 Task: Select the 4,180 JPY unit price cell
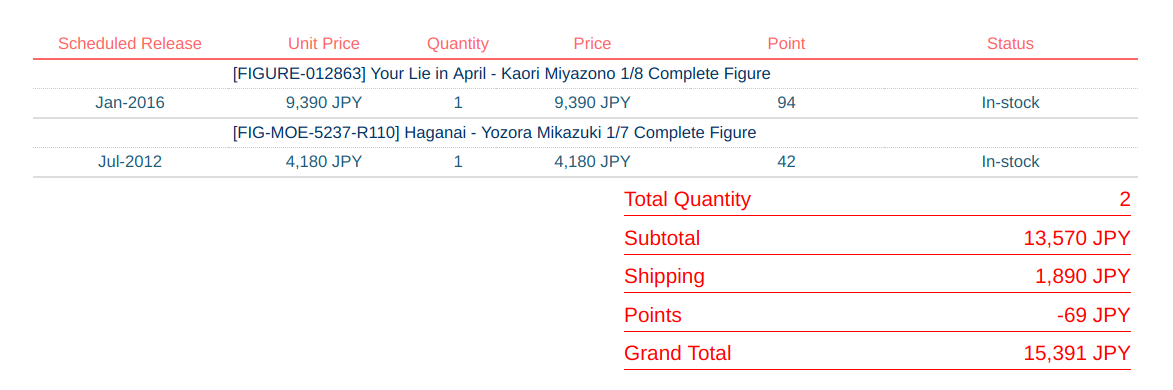click(x=323, y=162)
